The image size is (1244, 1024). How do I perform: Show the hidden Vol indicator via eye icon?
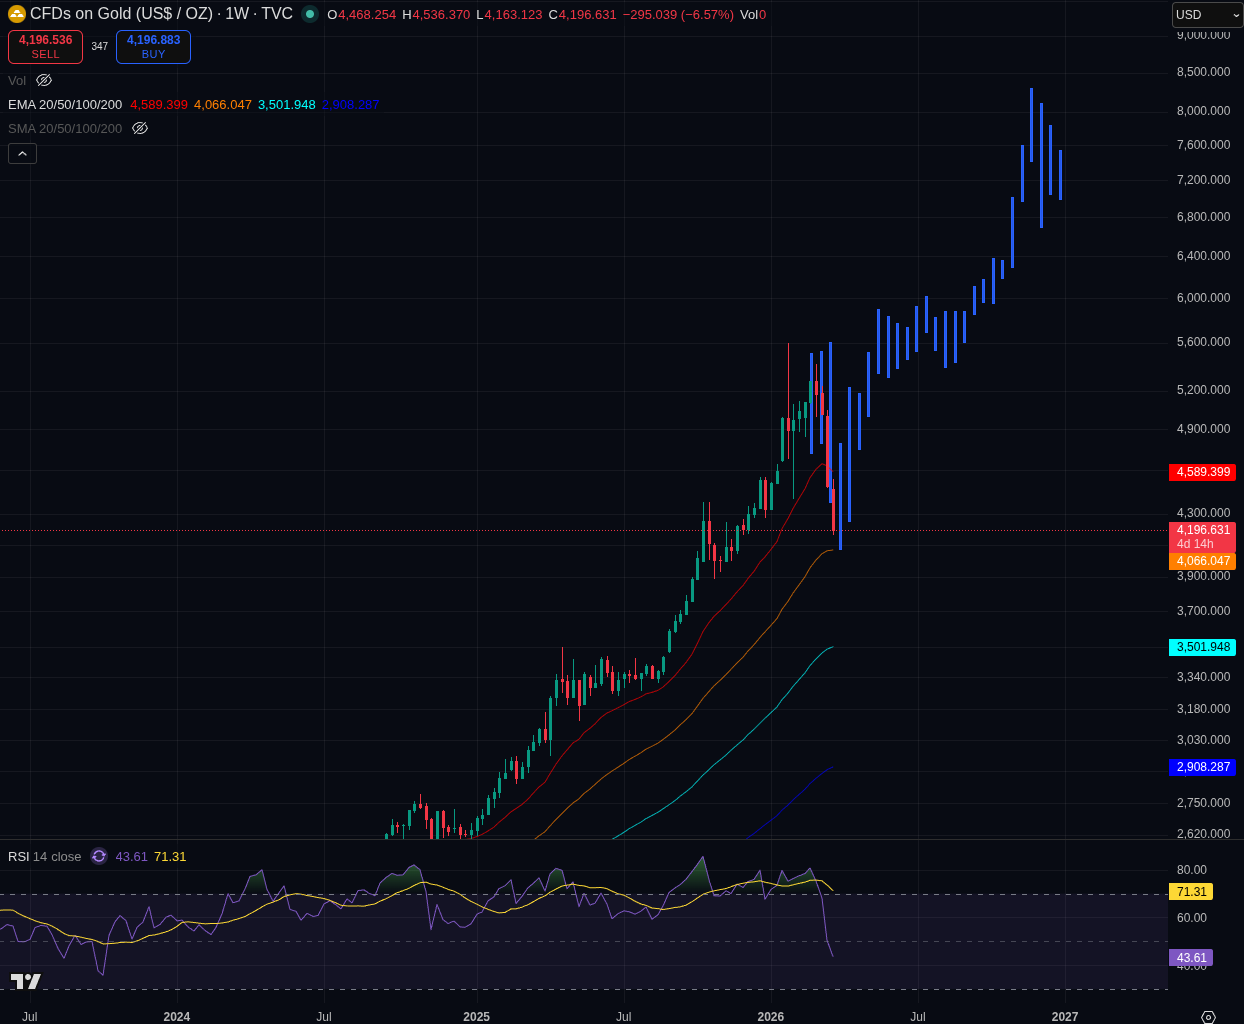(44, 80)
